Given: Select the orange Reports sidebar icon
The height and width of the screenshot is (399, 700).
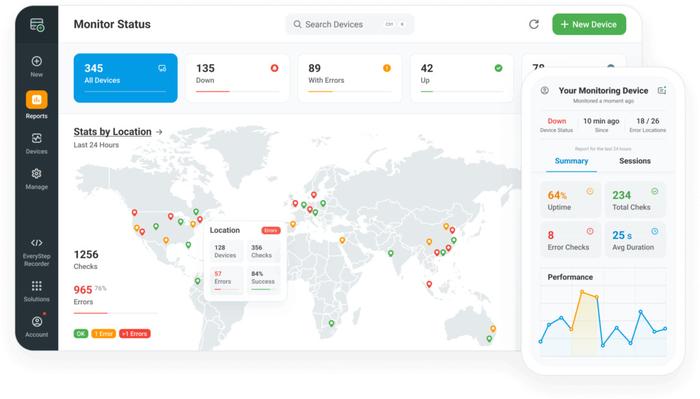Looking at the screenshot, I should [x=37, y=100].
